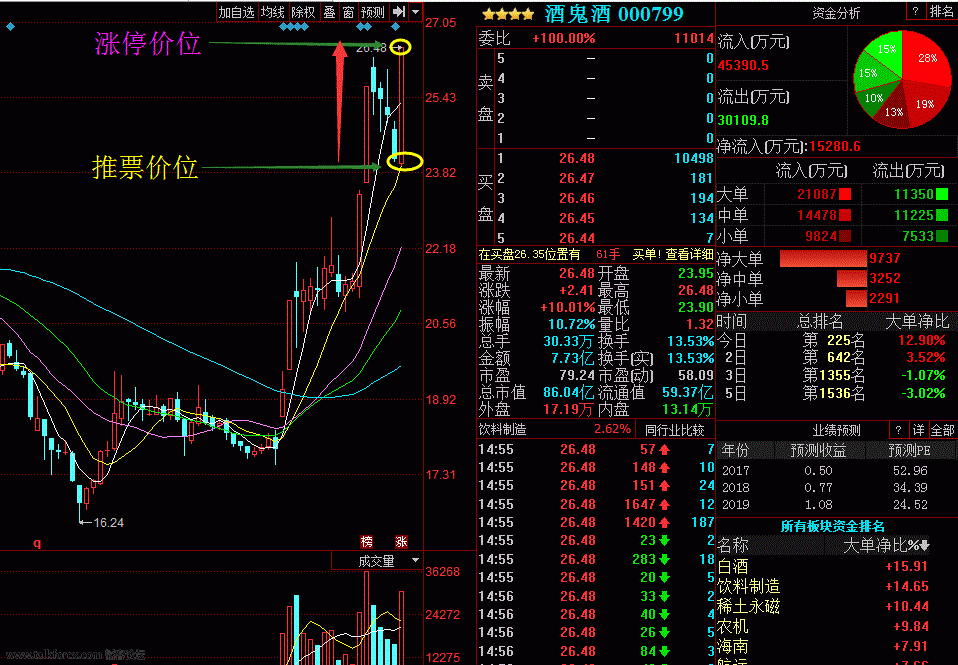
Task: Click the 委比 value +100.00%
Action: point(563,39)
